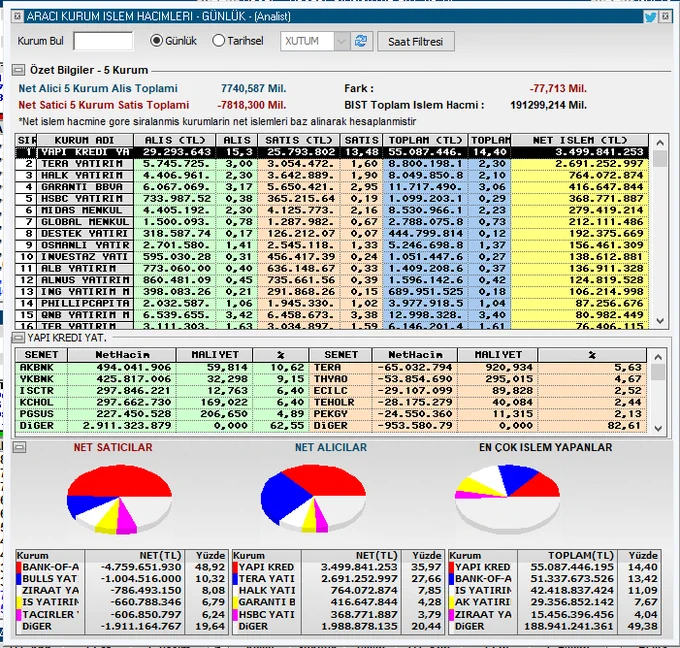Click TEHOLR in the net sell list

tap(334, 403)
